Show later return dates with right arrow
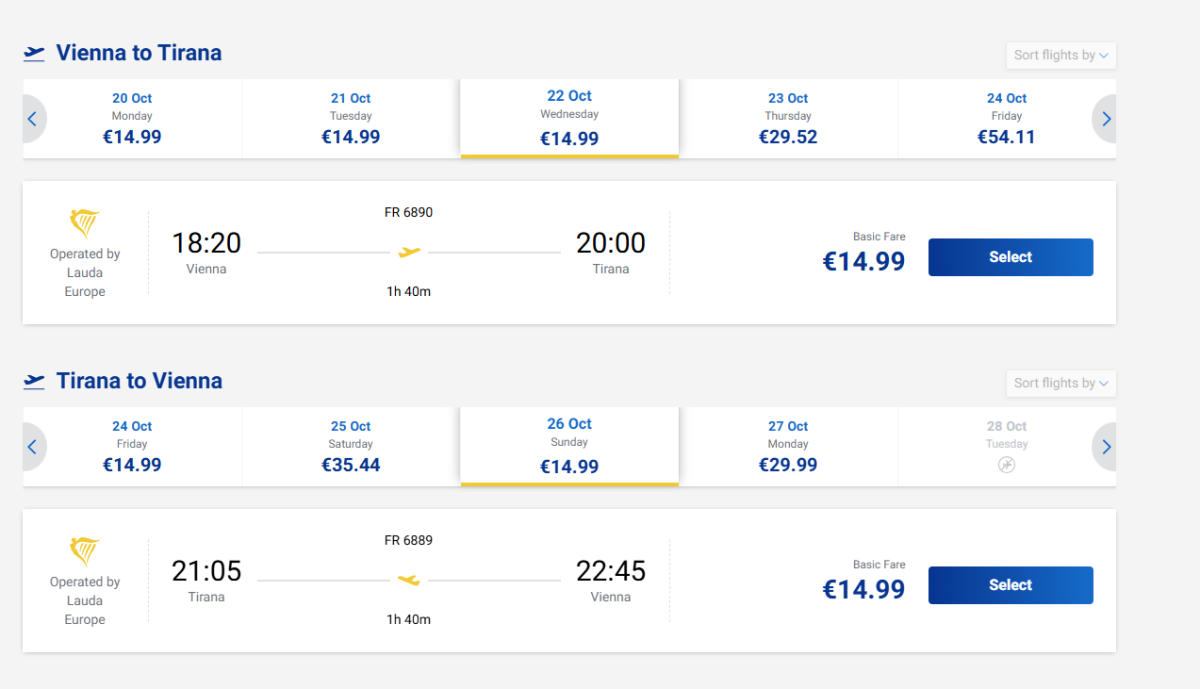This screenshot has height=689, width=1200. pyautogui.click(x=1106, y=447)
